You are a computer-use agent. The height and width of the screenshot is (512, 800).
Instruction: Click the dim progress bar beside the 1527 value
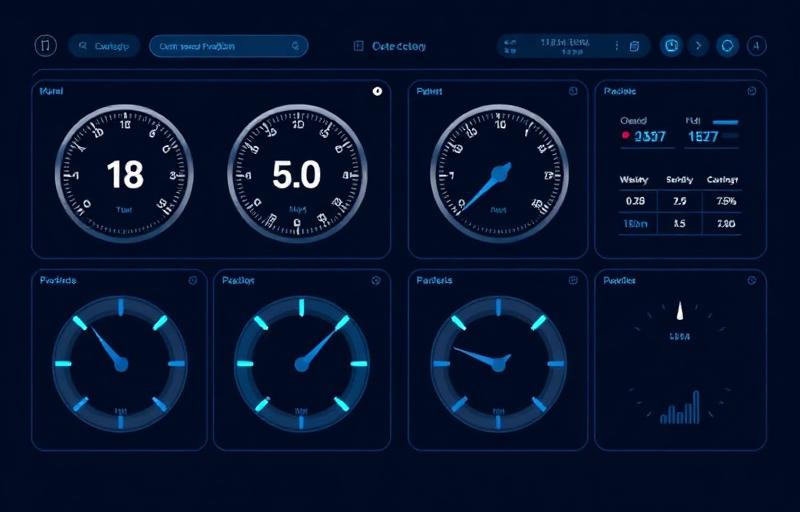pyautogui.click(x=731, y=136)
